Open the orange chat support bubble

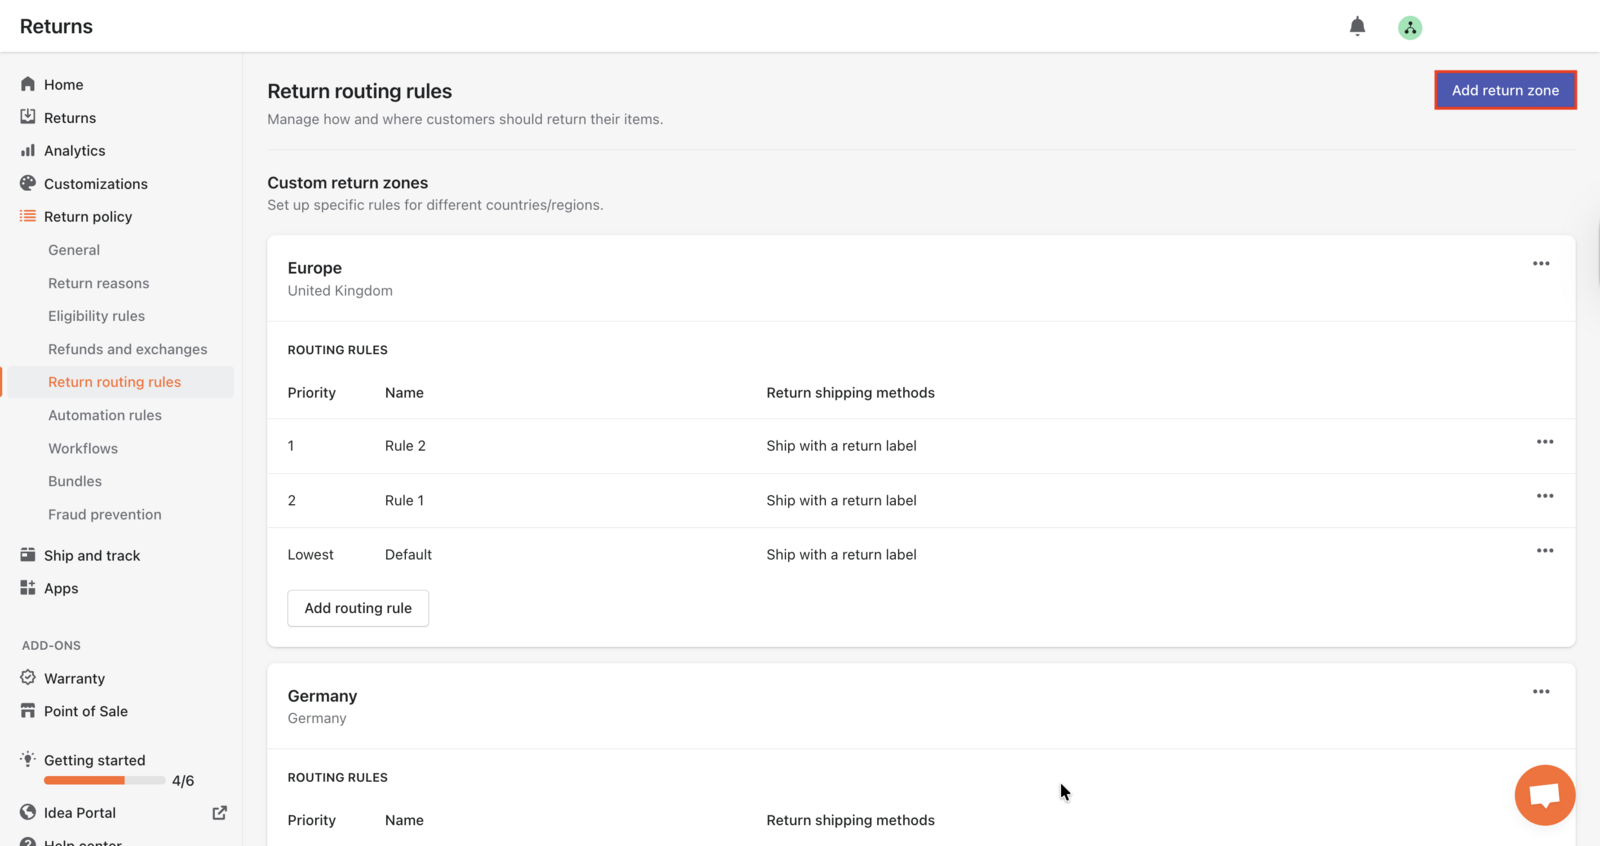[x=1545, y=796]
